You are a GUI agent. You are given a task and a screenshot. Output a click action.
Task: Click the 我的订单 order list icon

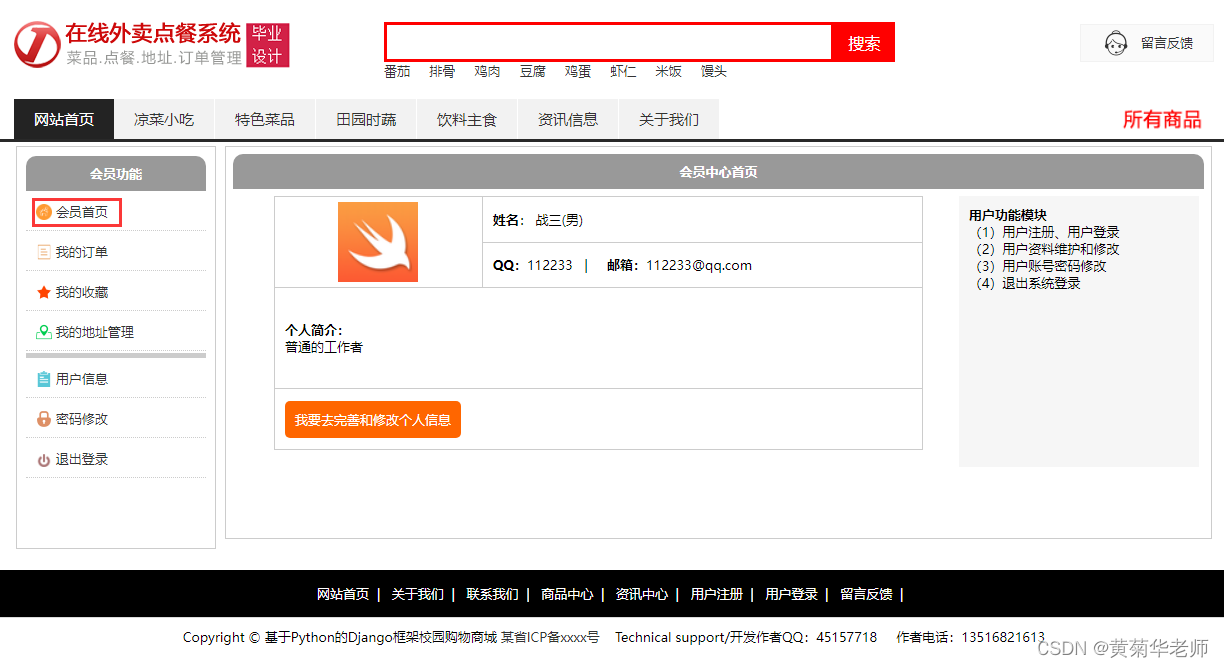click(x=44, y=252)
